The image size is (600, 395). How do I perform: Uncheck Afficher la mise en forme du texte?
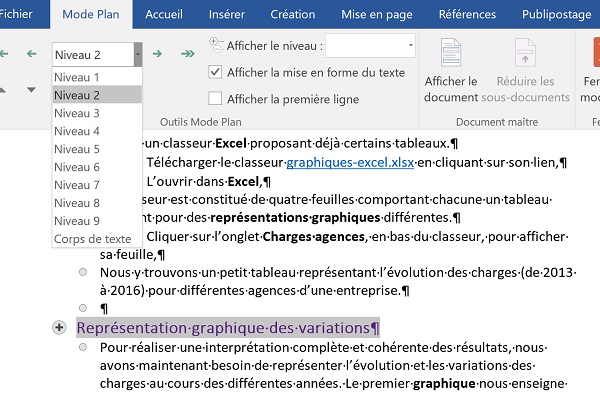pos(215,72)
